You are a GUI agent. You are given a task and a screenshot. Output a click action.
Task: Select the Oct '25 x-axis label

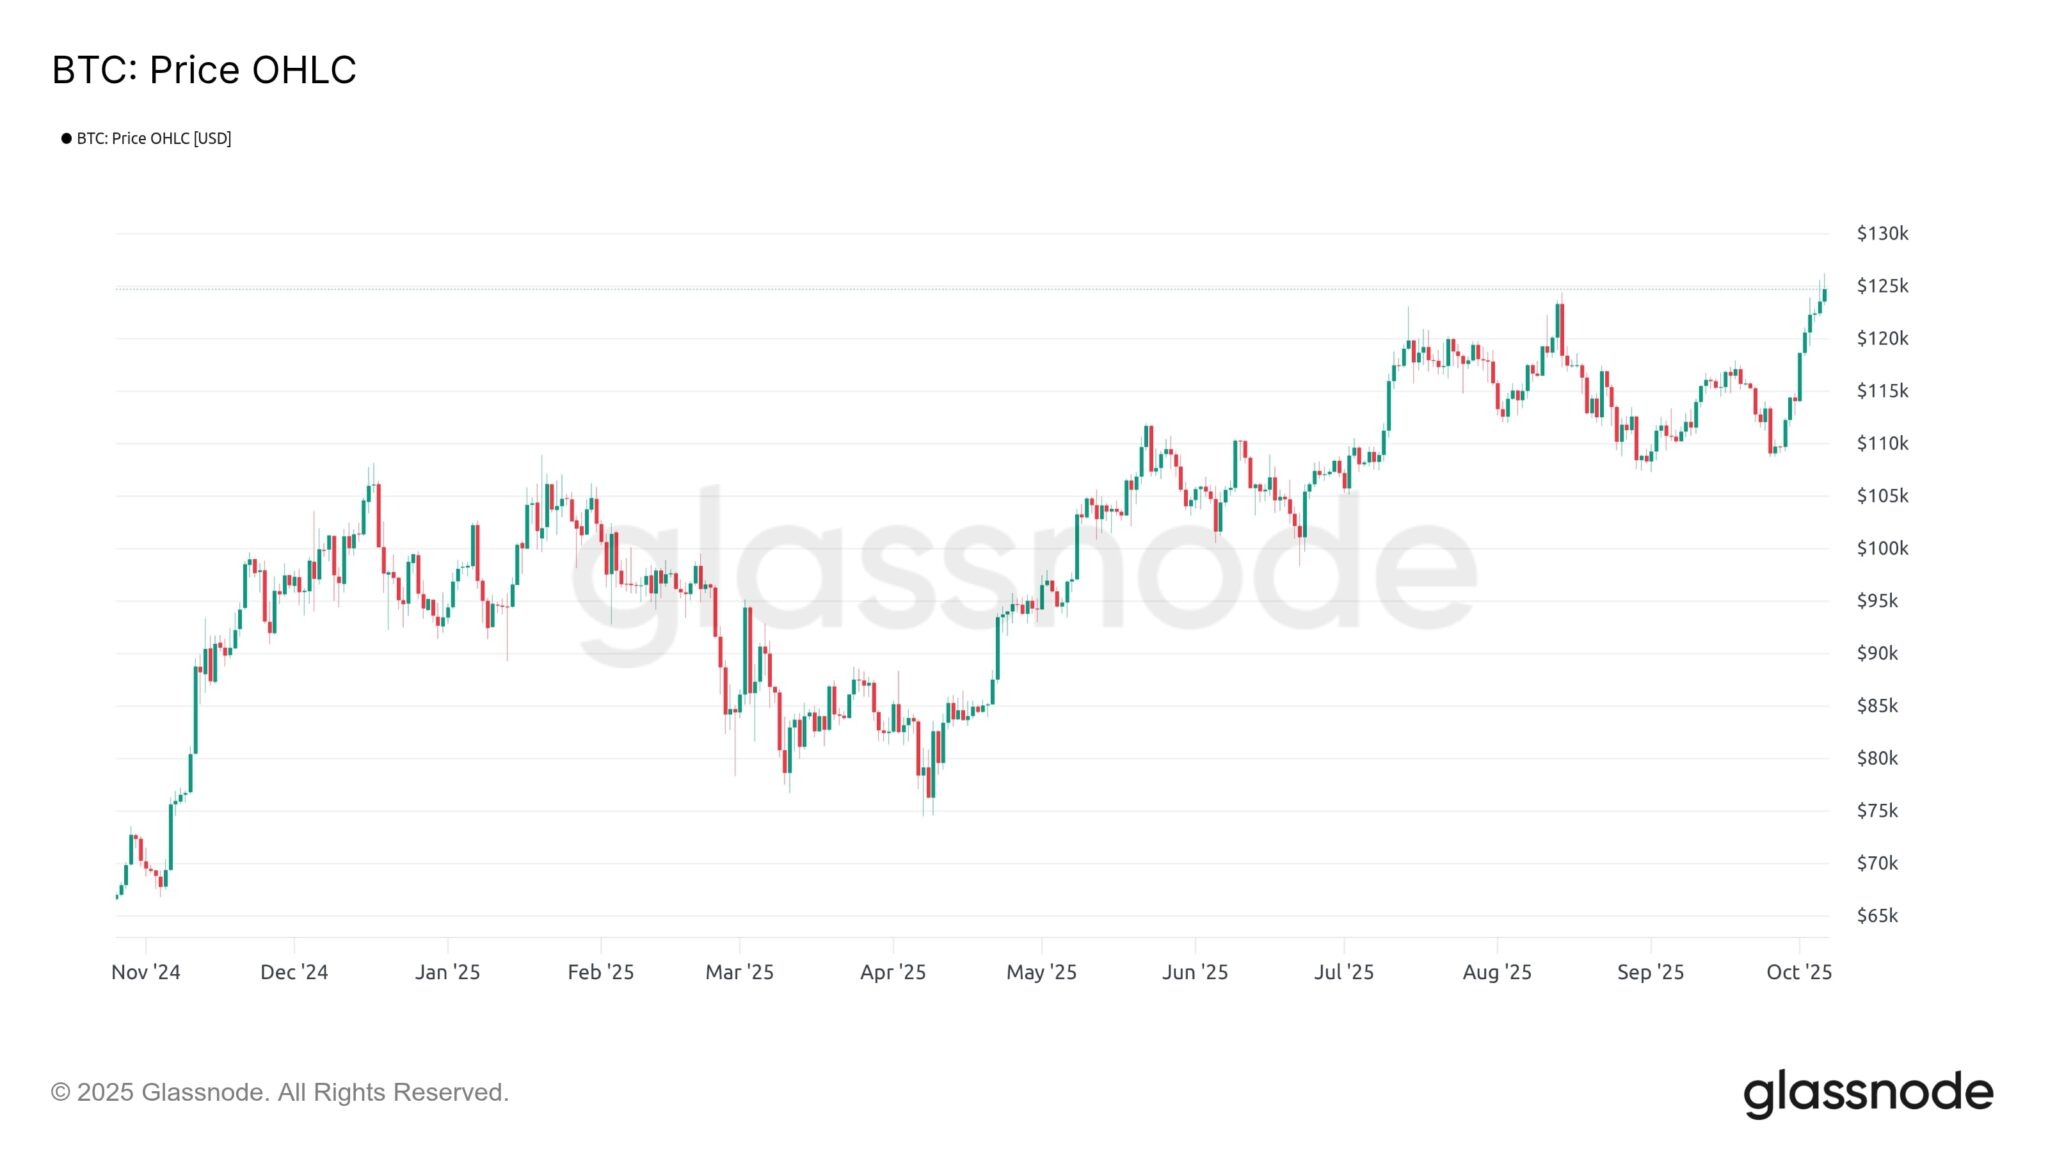click(1799, 972)
